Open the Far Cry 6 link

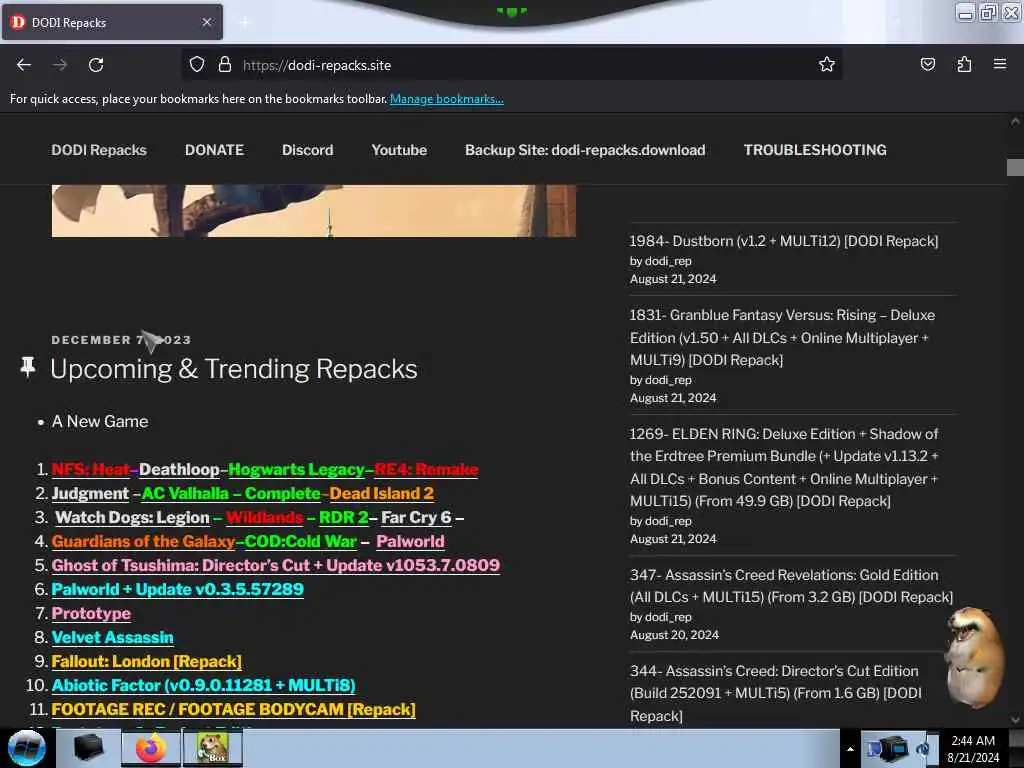pos(416,518)
